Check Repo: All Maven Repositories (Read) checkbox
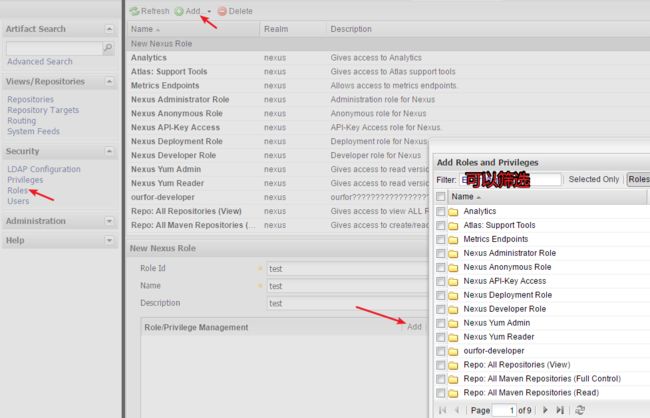Image resolution: width=650 pixels, height=418 pixels. coord(441,393)
